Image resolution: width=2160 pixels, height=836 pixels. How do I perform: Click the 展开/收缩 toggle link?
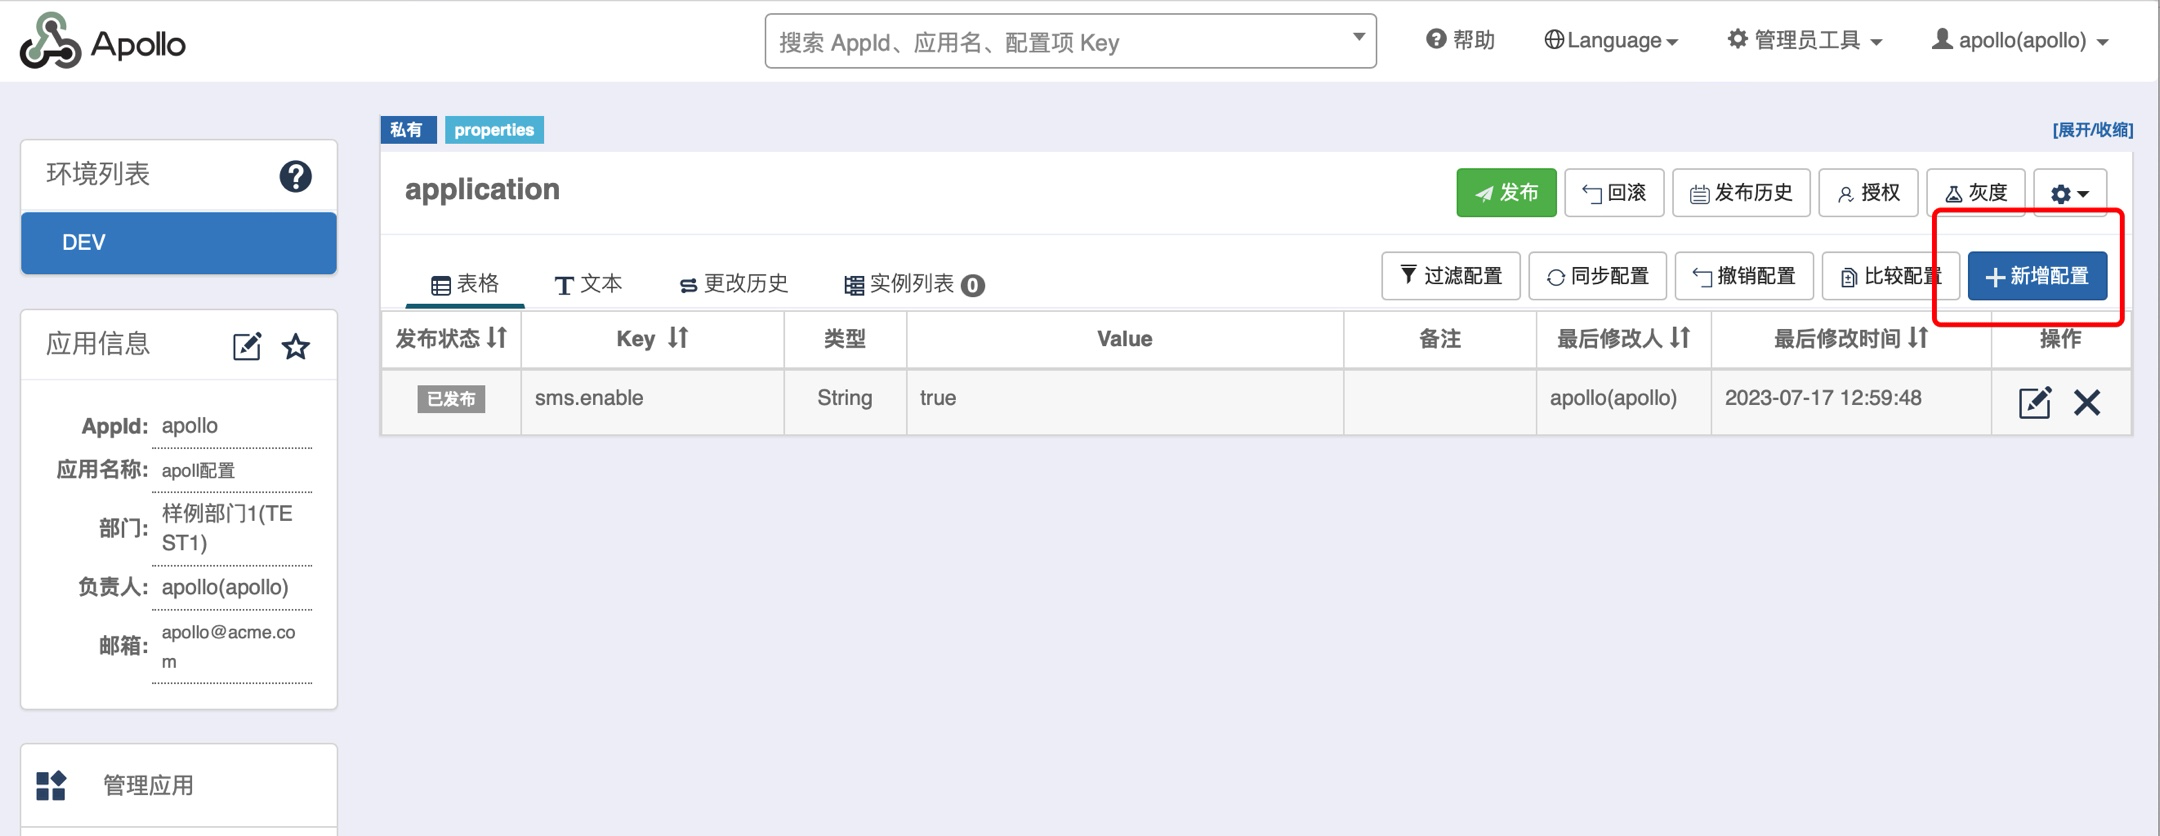(x=2092, y=130)
